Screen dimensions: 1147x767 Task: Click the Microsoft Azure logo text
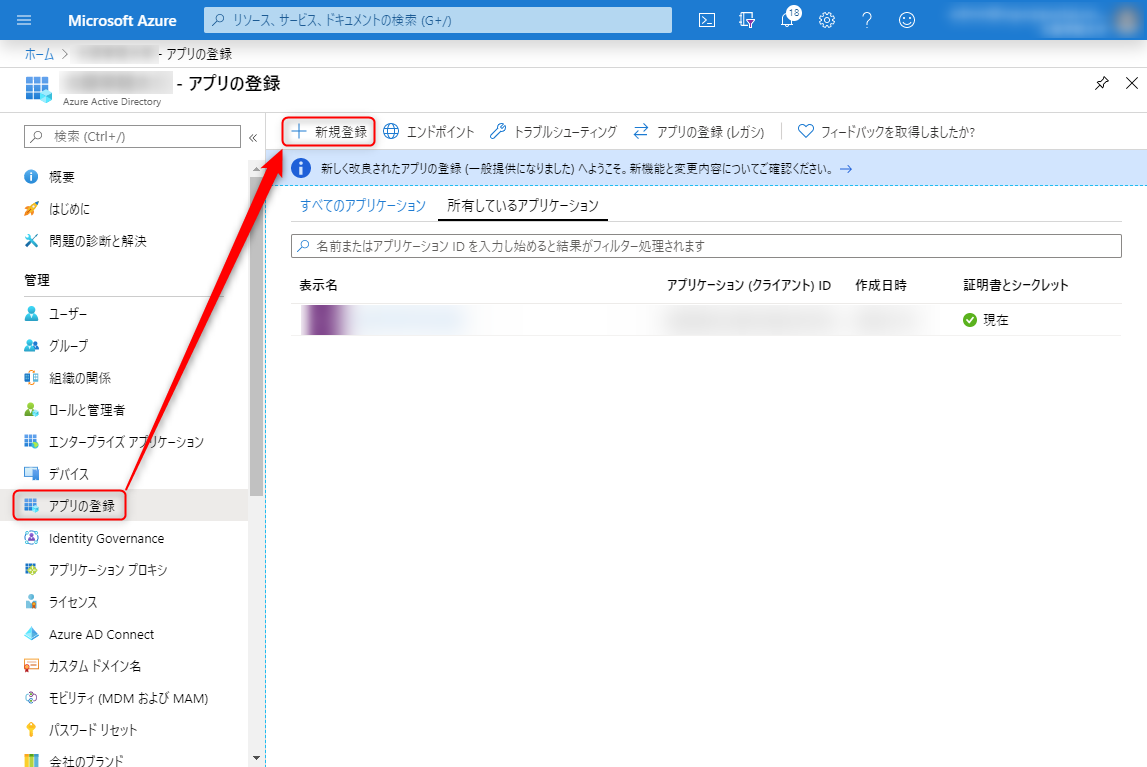pos(122,20)
